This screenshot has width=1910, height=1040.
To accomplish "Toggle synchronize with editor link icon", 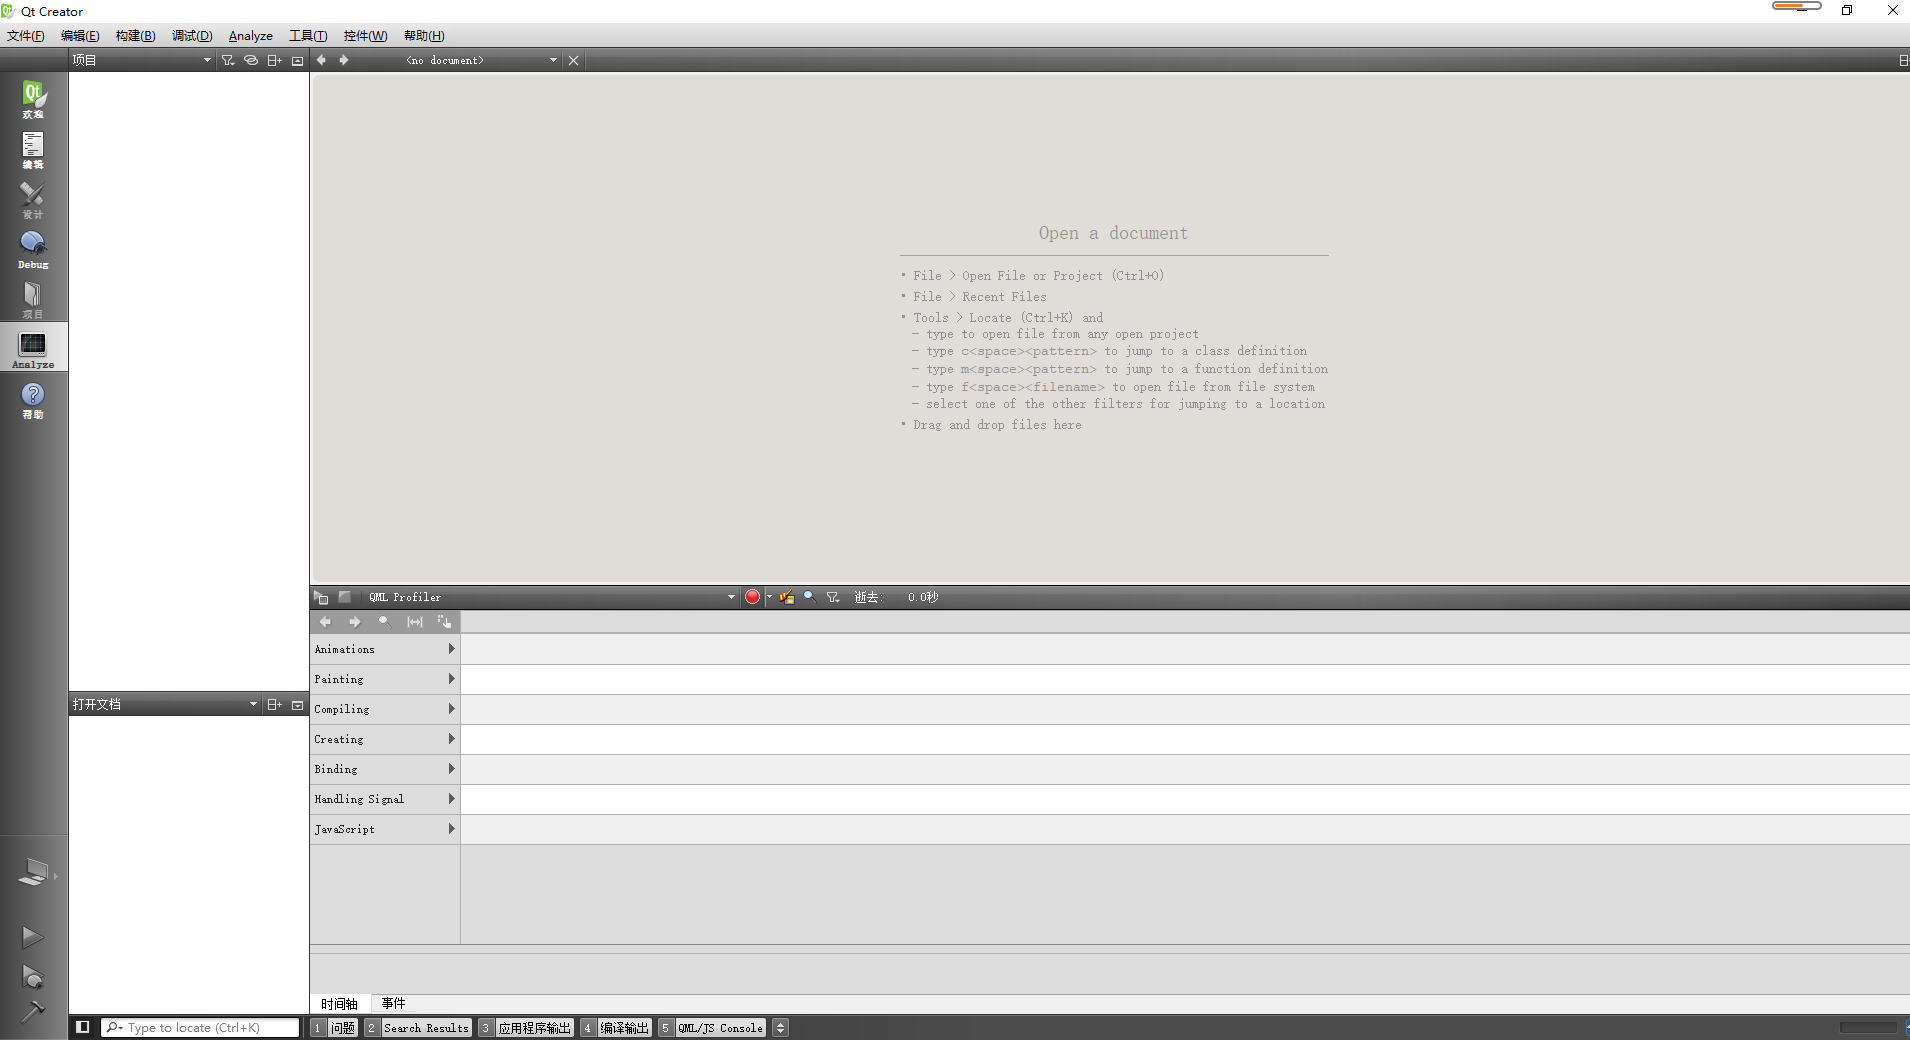I will click(251, 60).
